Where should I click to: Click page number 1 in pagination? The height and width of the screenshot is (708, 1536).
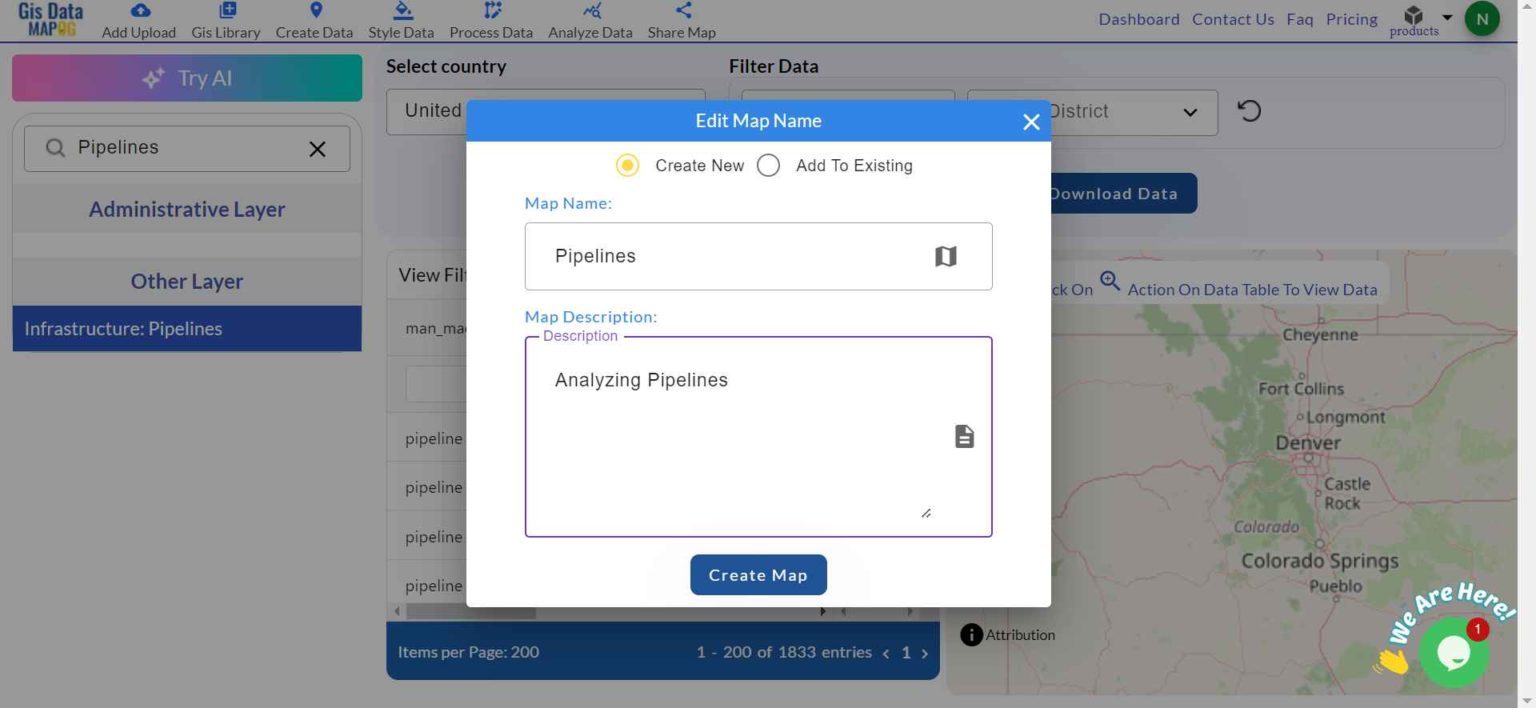[x=906, y=653]
